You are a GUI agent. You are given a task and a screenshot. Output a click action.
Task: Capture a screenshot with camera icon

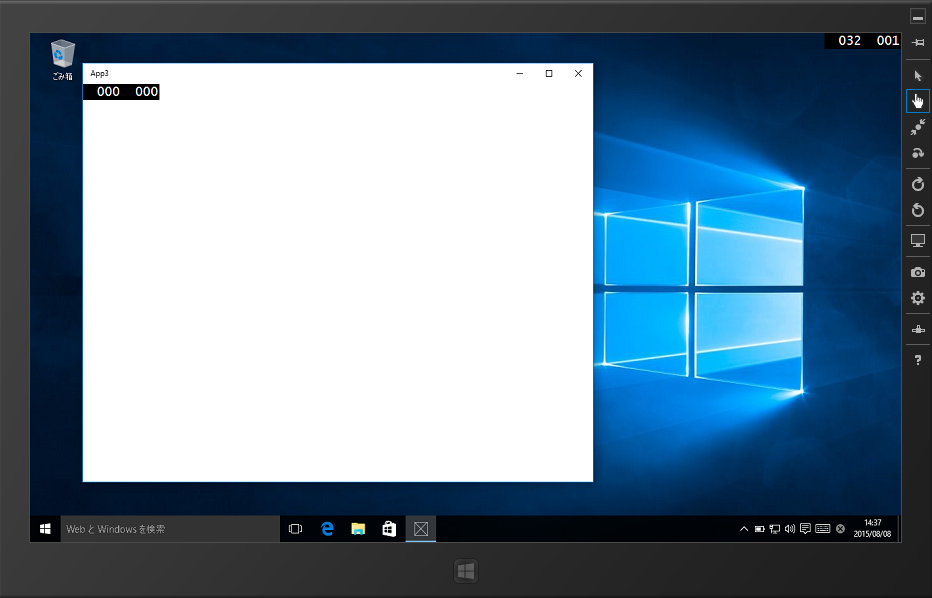click(x=917, y=272)
